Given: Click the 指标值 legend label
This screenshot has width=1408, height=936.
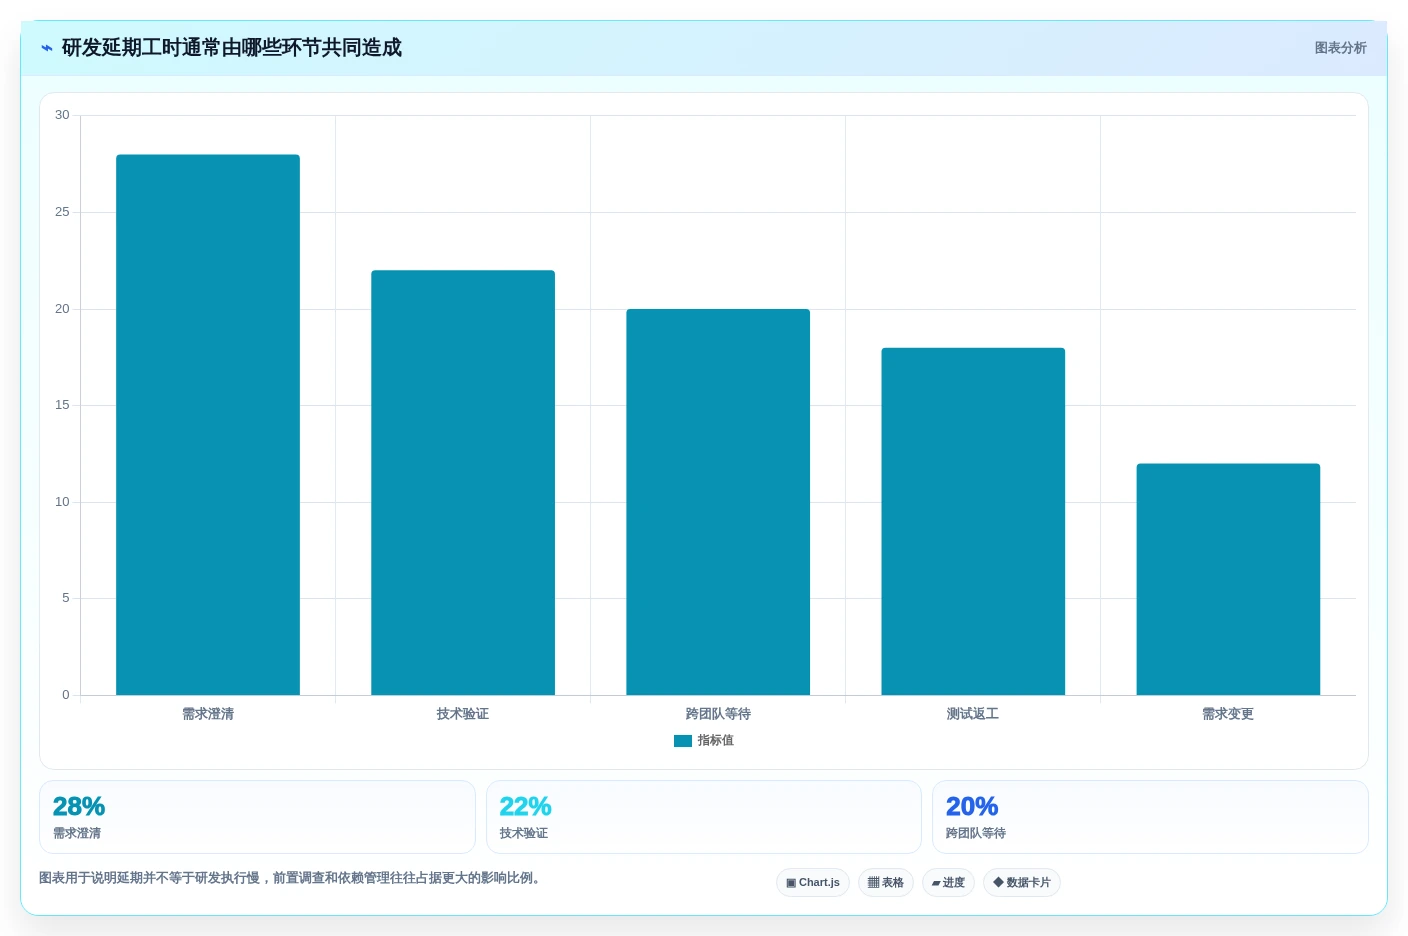Looking at the screenshot, I should [x=716, y=741].
